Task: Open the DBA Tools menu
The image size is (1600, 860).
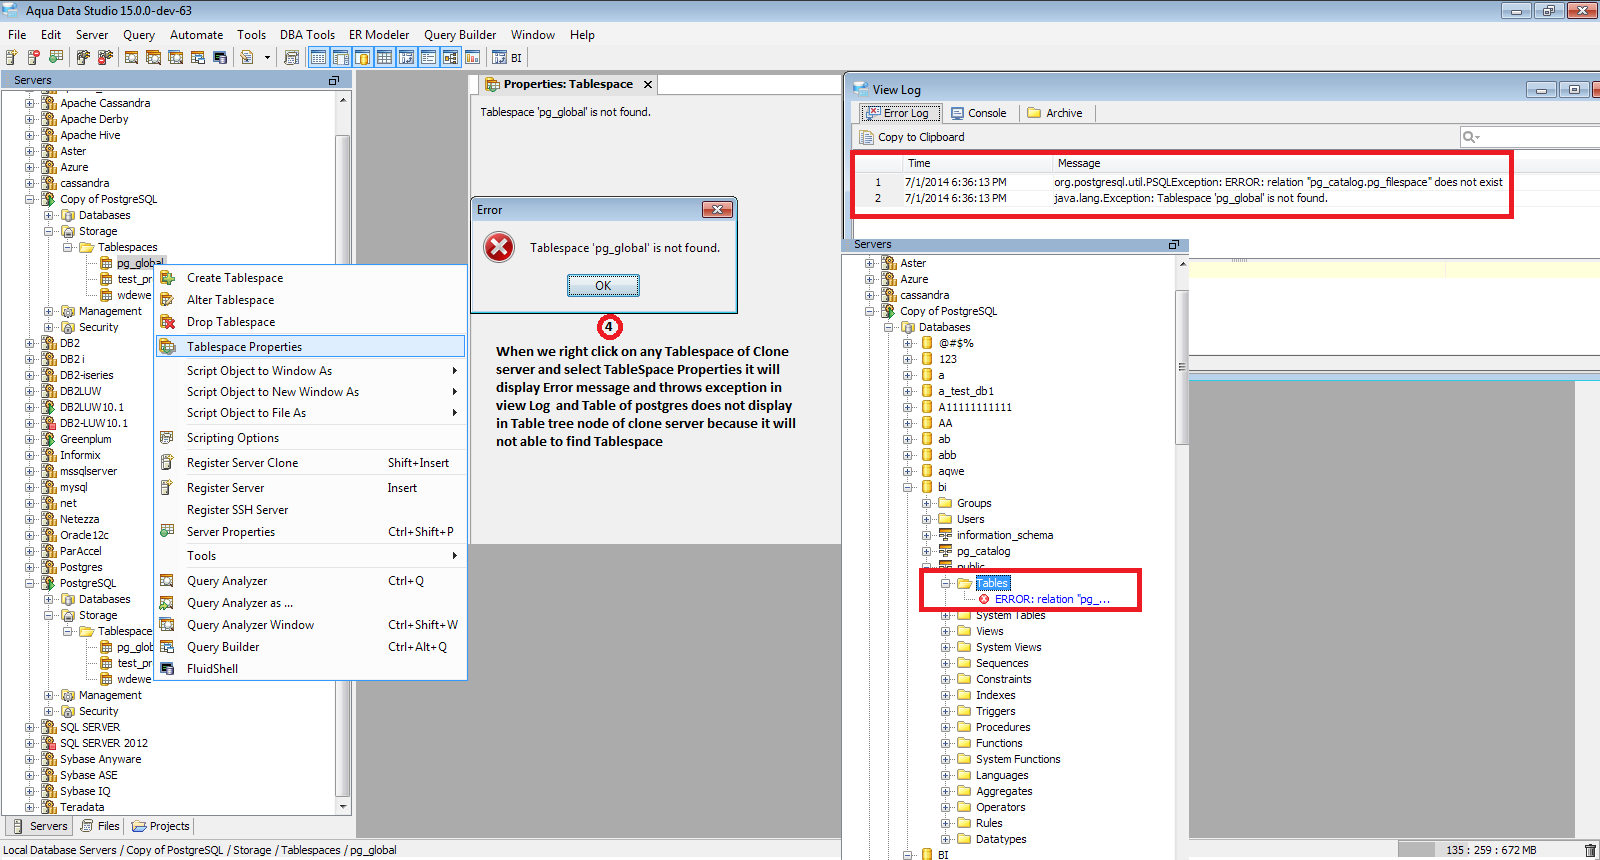Action: [x=307, y=35]
